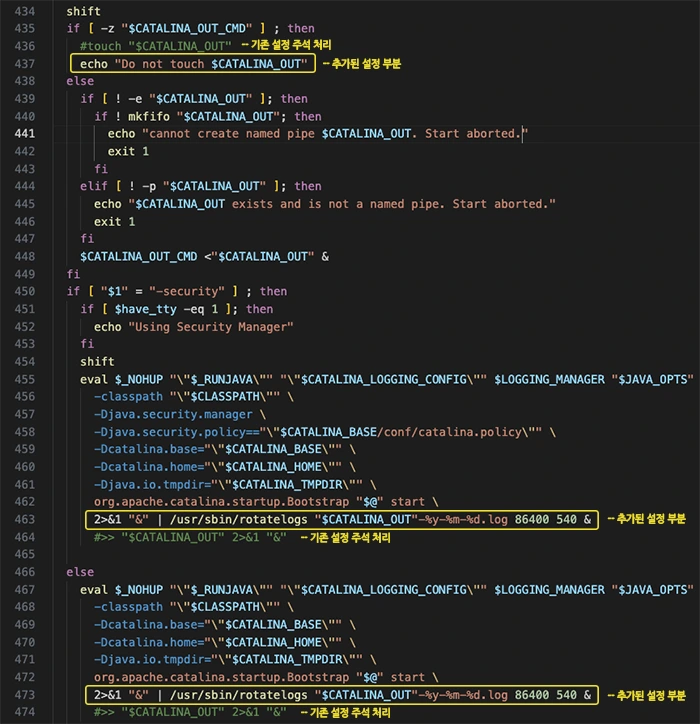Image resolution: width=700 pixels, height=724 pixels.
Task: Click '$CATALINA_TMPDIR' on line 471
Action: 287,660
